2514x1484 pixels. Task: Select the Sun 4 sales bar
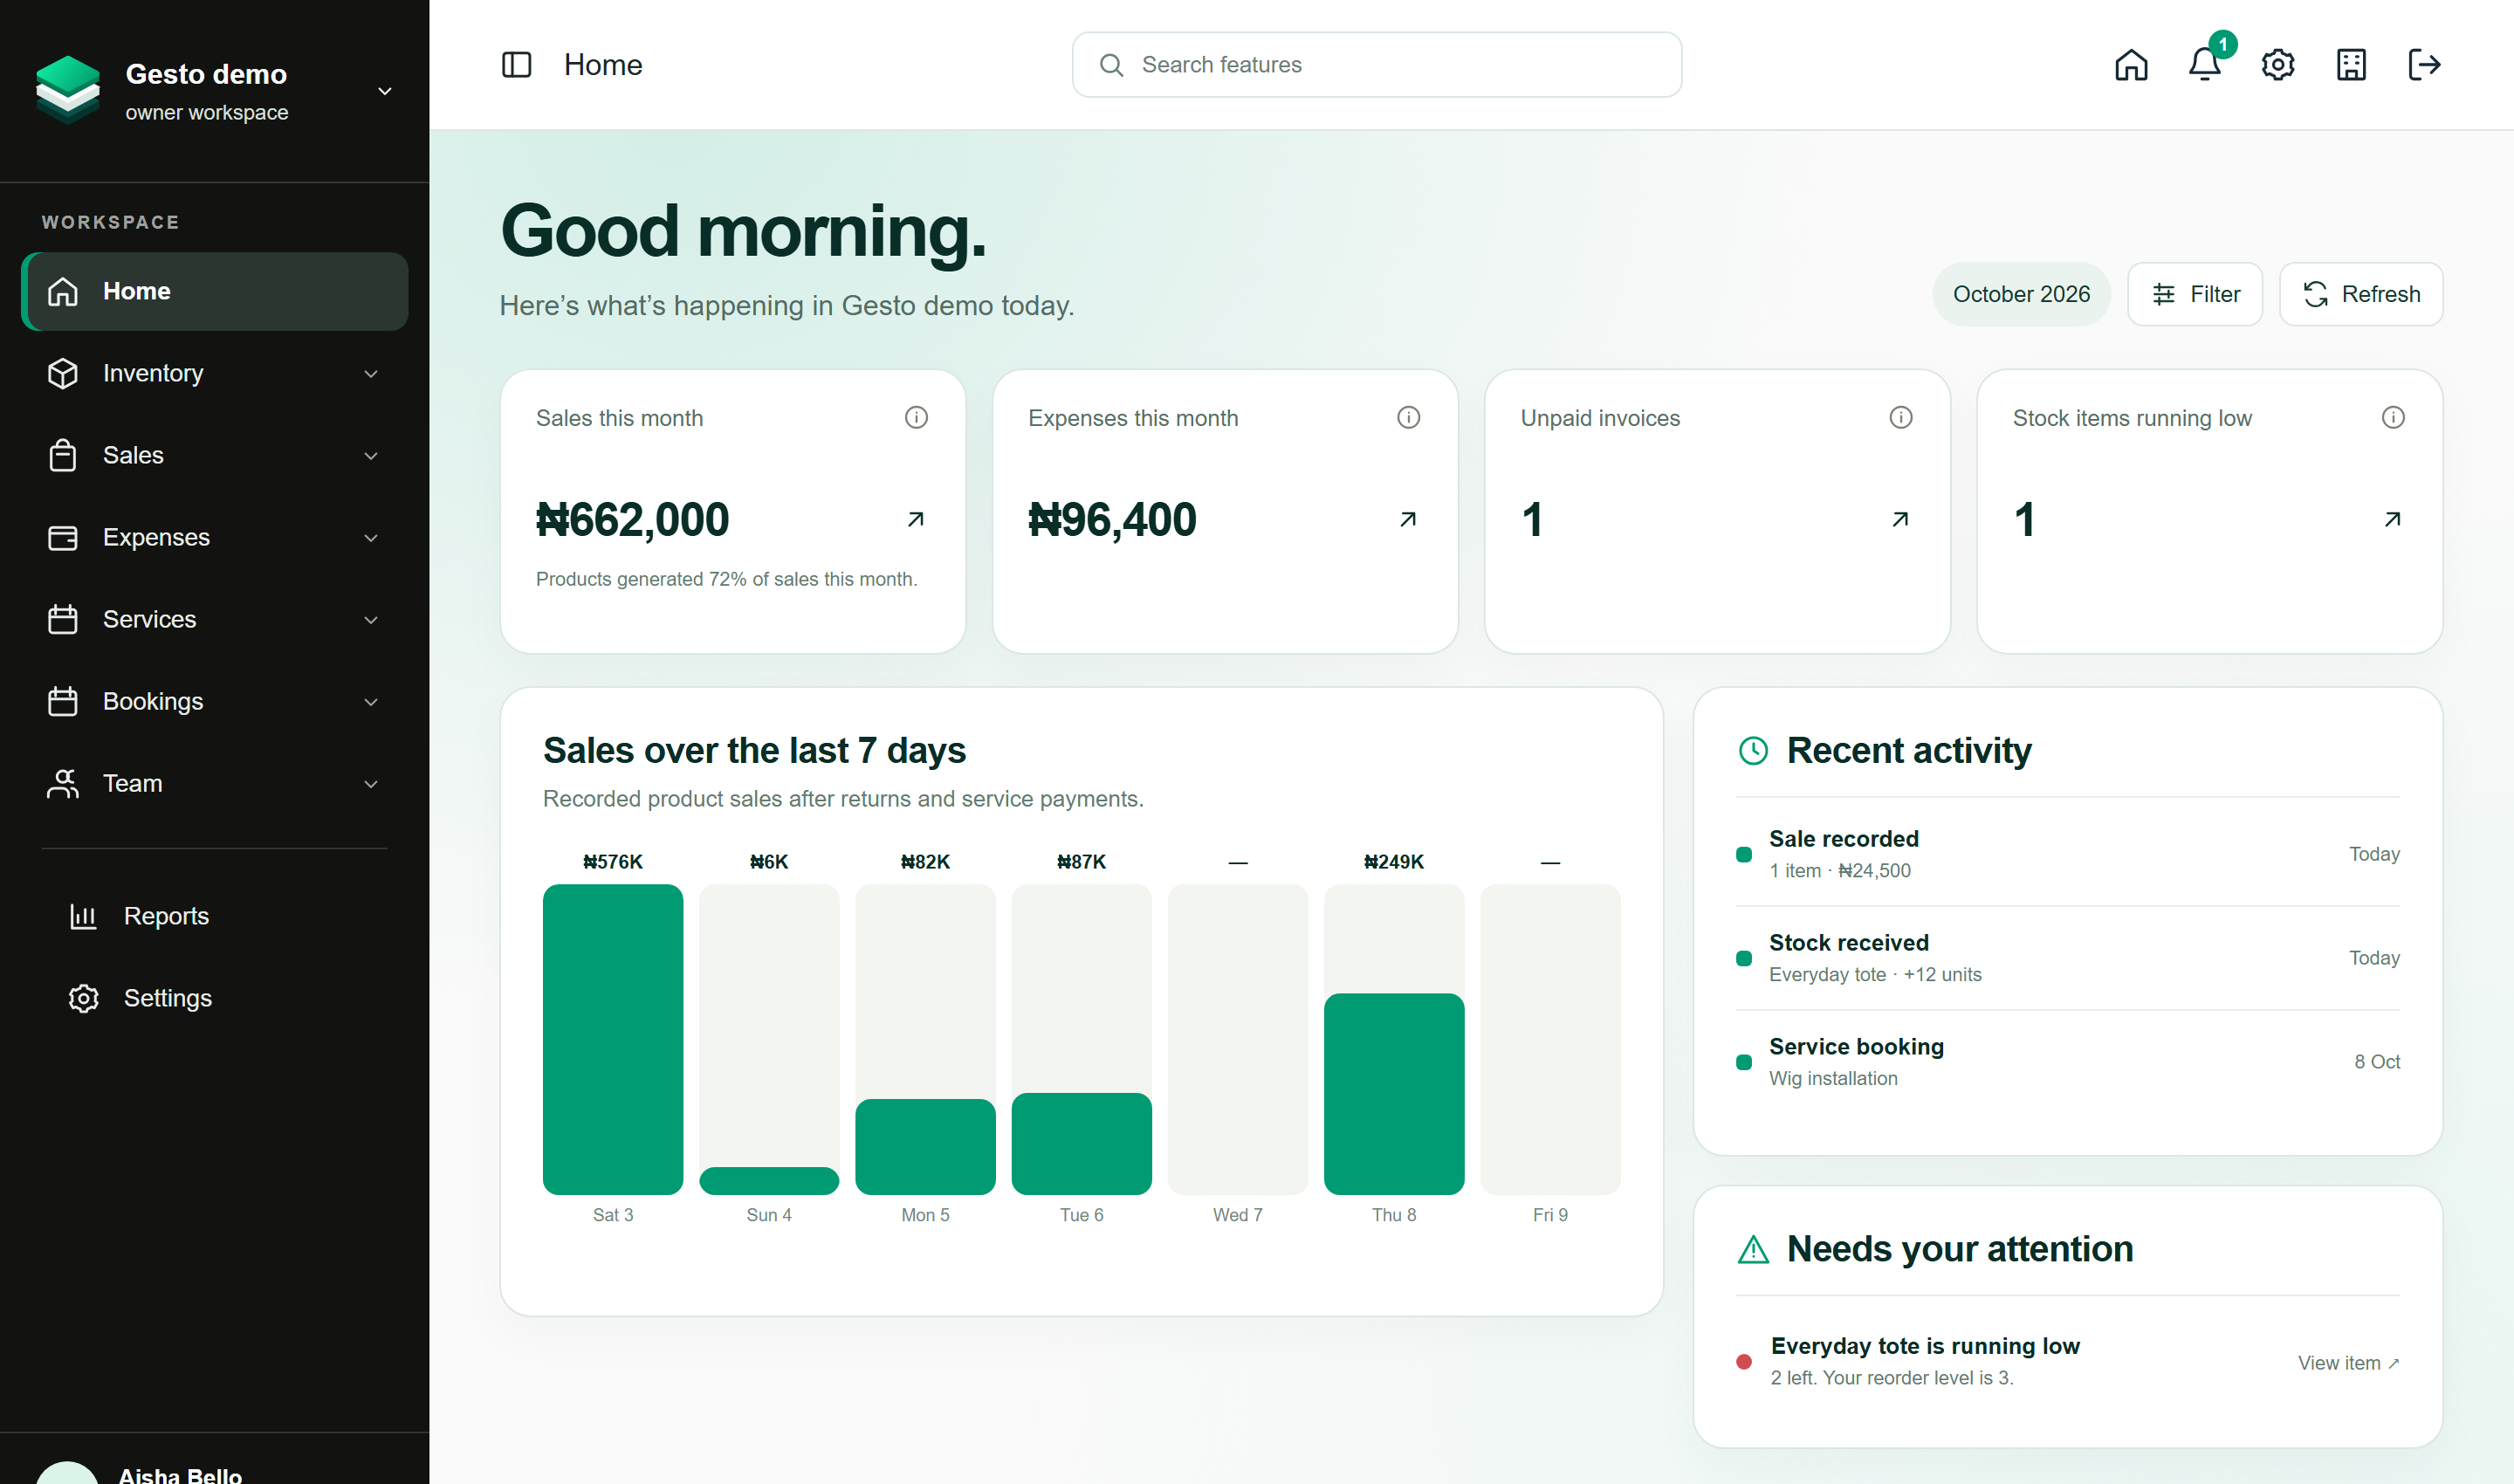(x=769, y=1181)
